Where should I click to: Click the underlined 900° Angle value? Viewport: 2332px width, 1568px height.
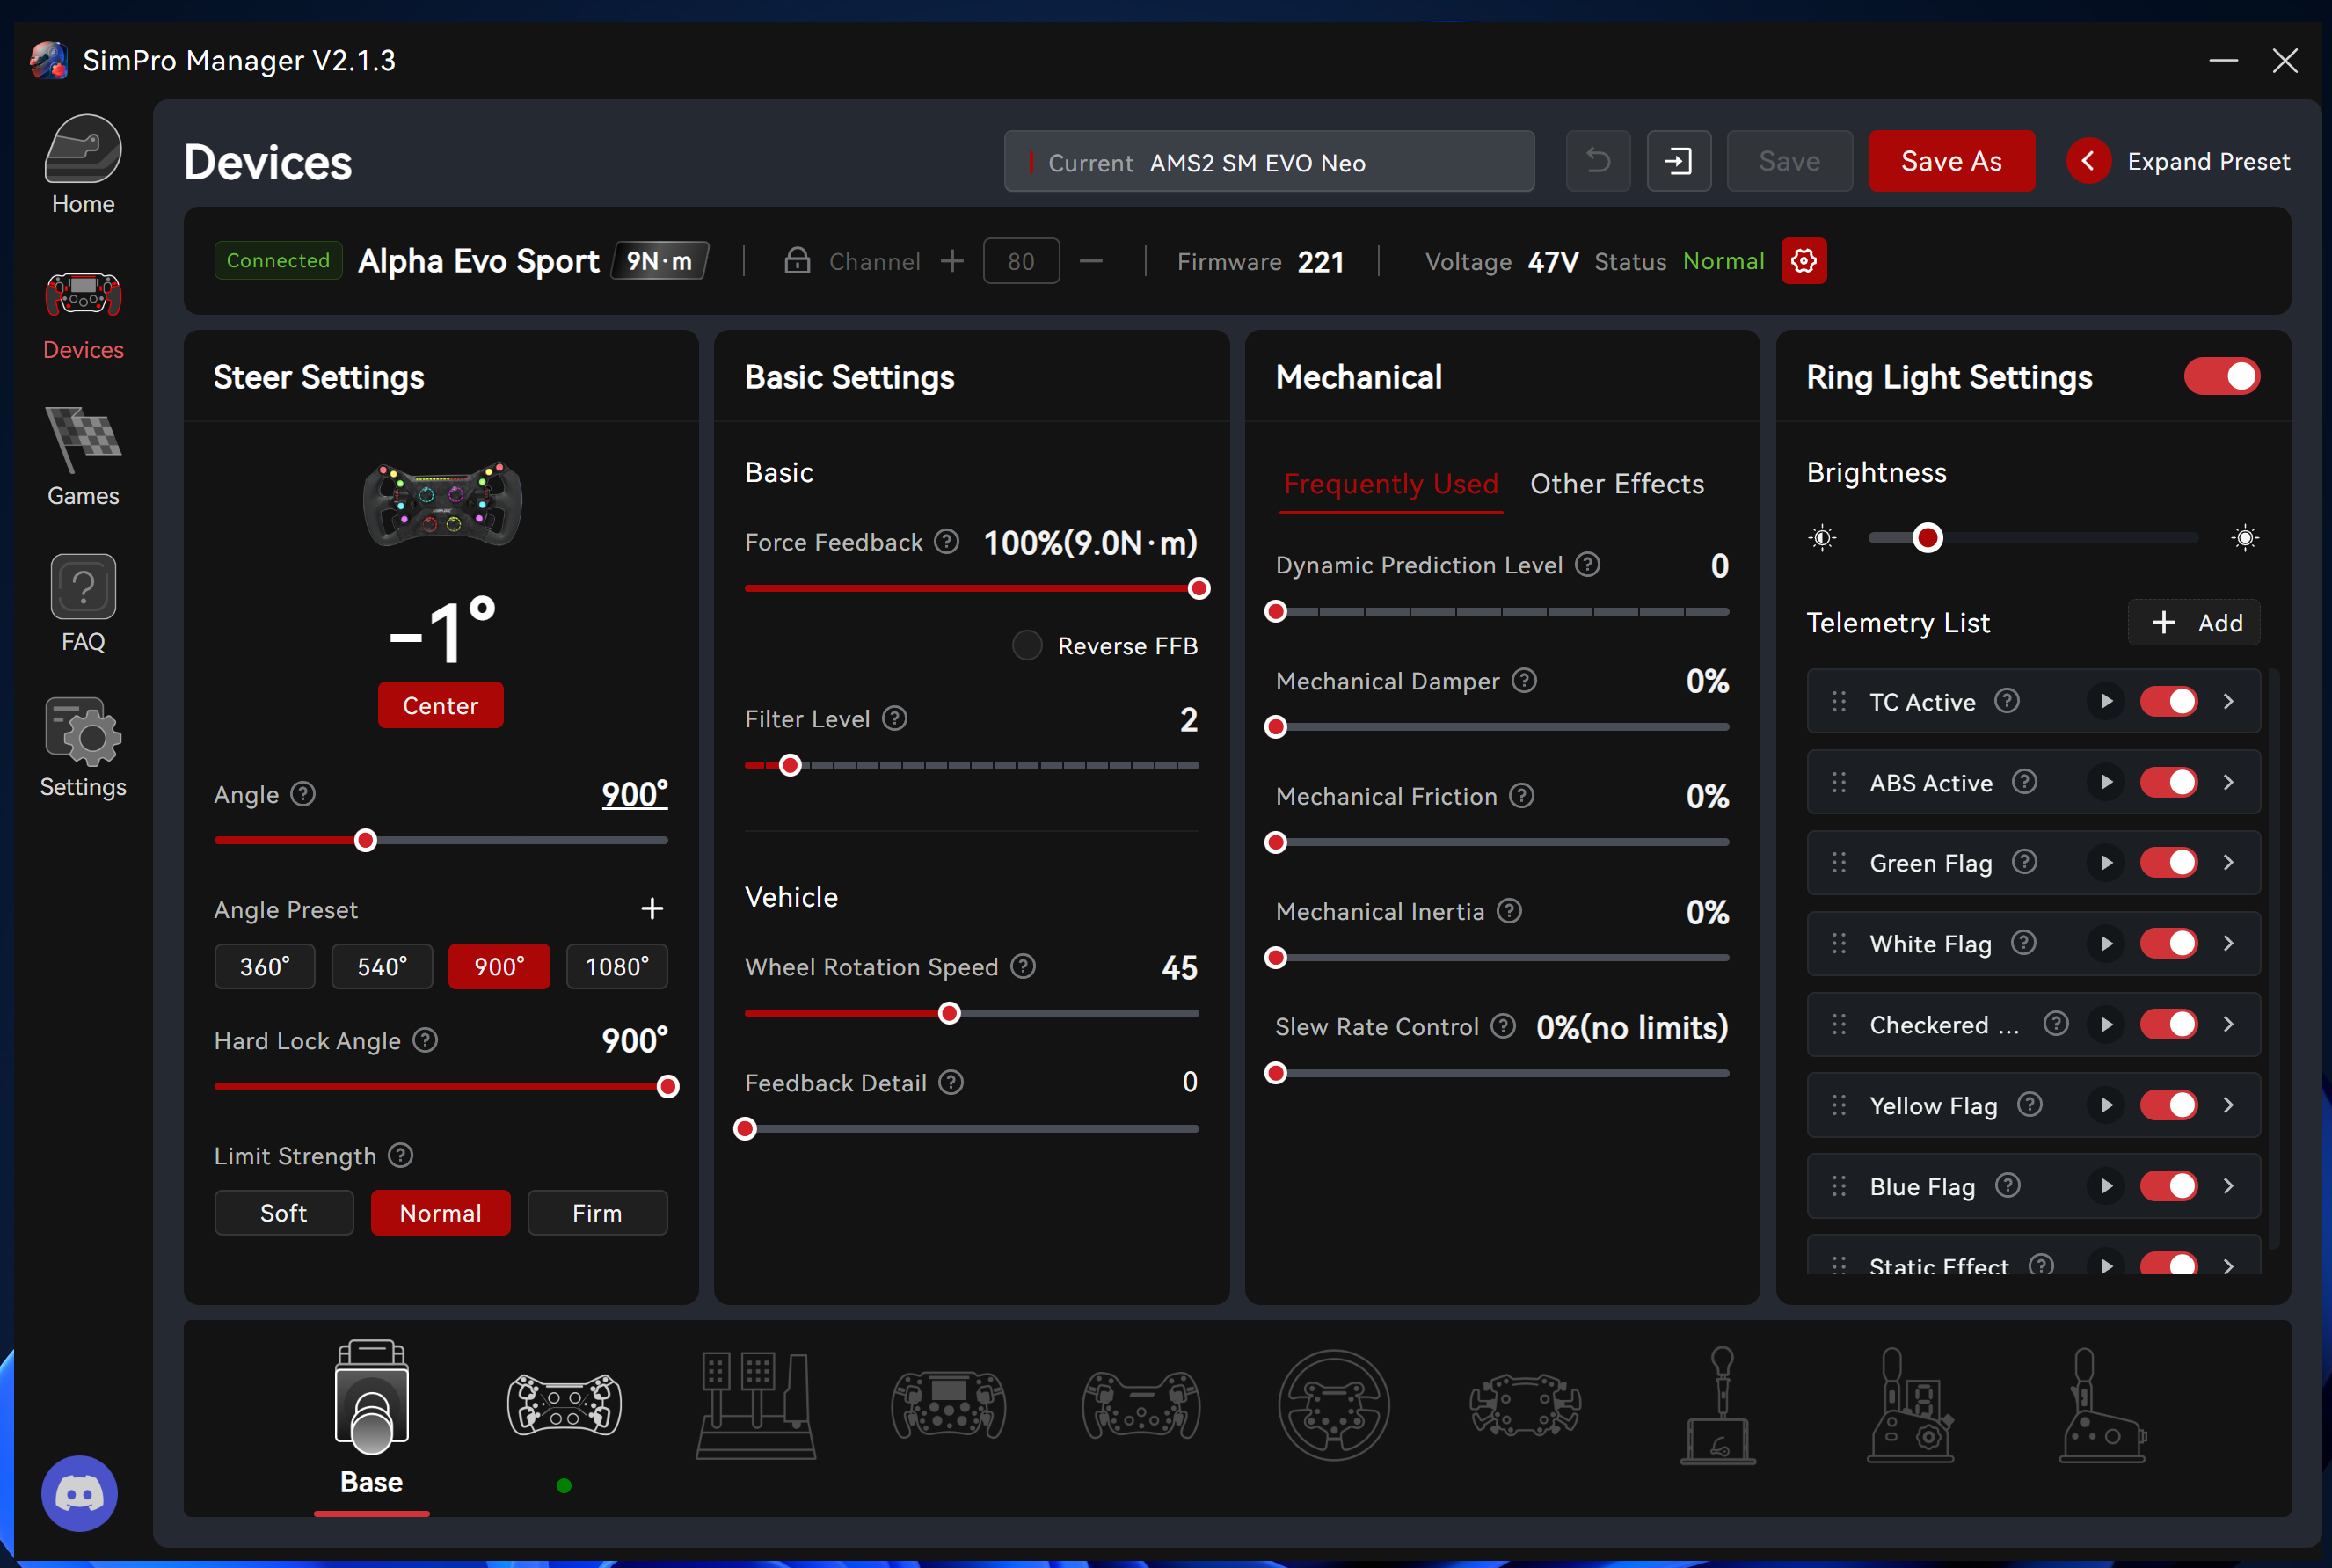click(x=634, y=794)
